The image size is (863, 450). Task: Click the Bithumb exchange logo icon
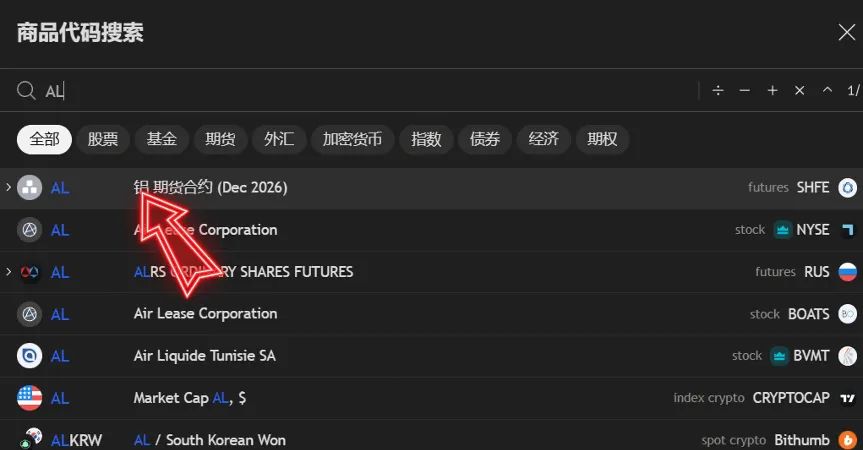click(847, 440)
